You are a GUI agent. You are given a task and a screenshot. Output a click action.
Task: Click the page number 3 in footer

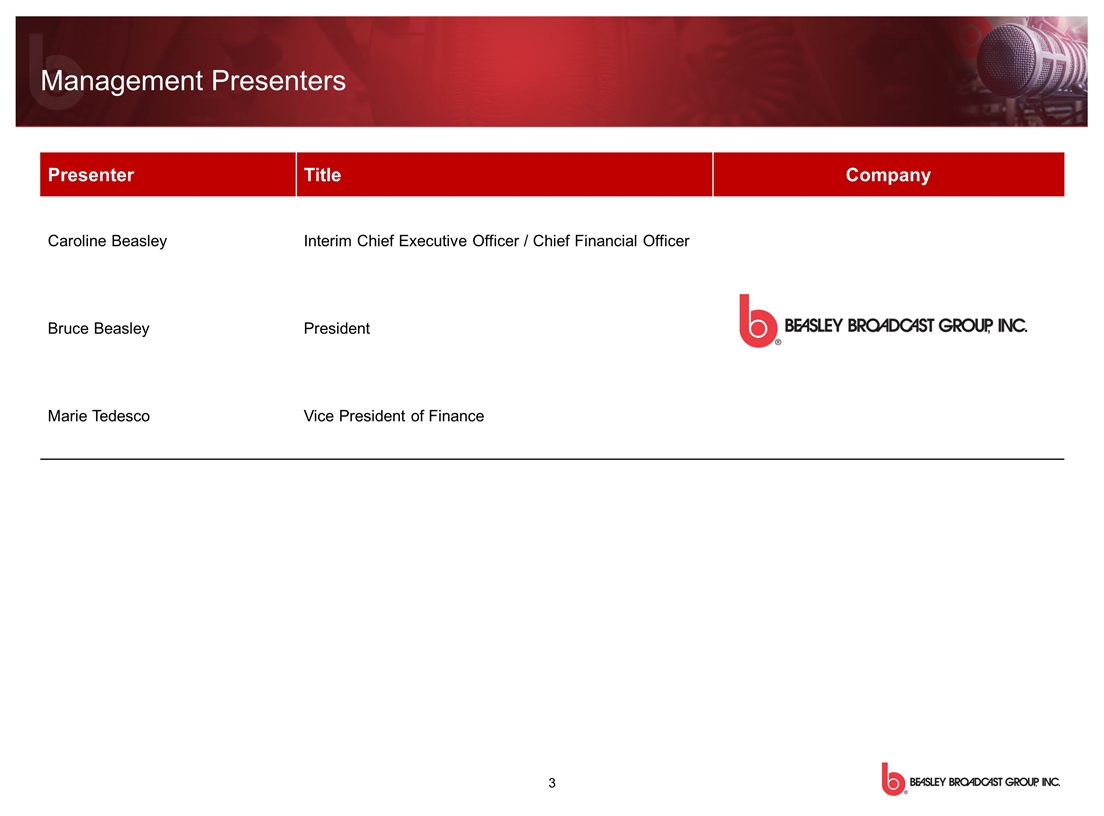(551, 783)
